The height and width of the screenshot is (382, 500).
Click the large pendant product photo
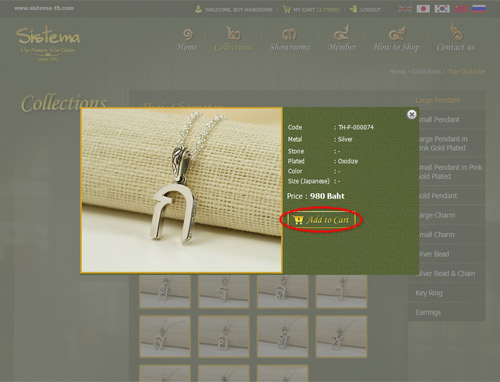[182, 190]
